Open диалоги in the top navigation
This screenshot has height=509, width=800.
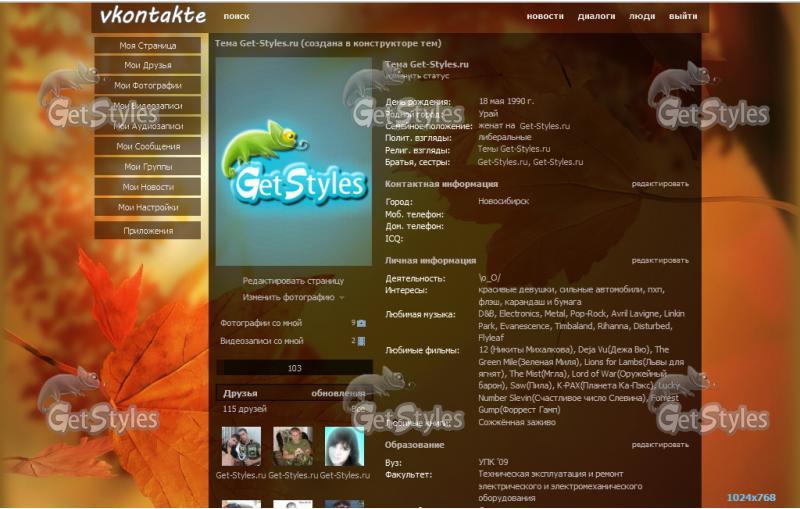coord(596,16)
